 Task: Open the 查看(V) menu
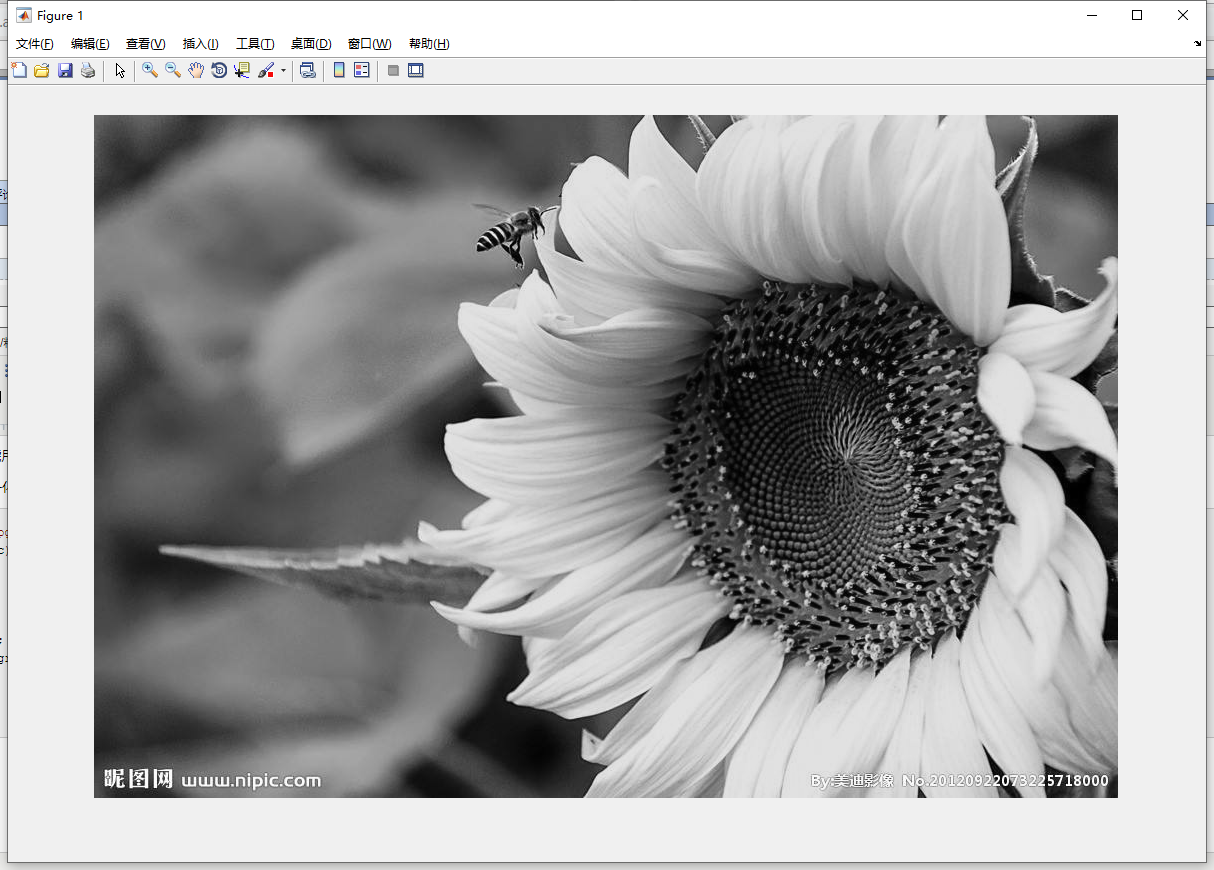point(146,44)
